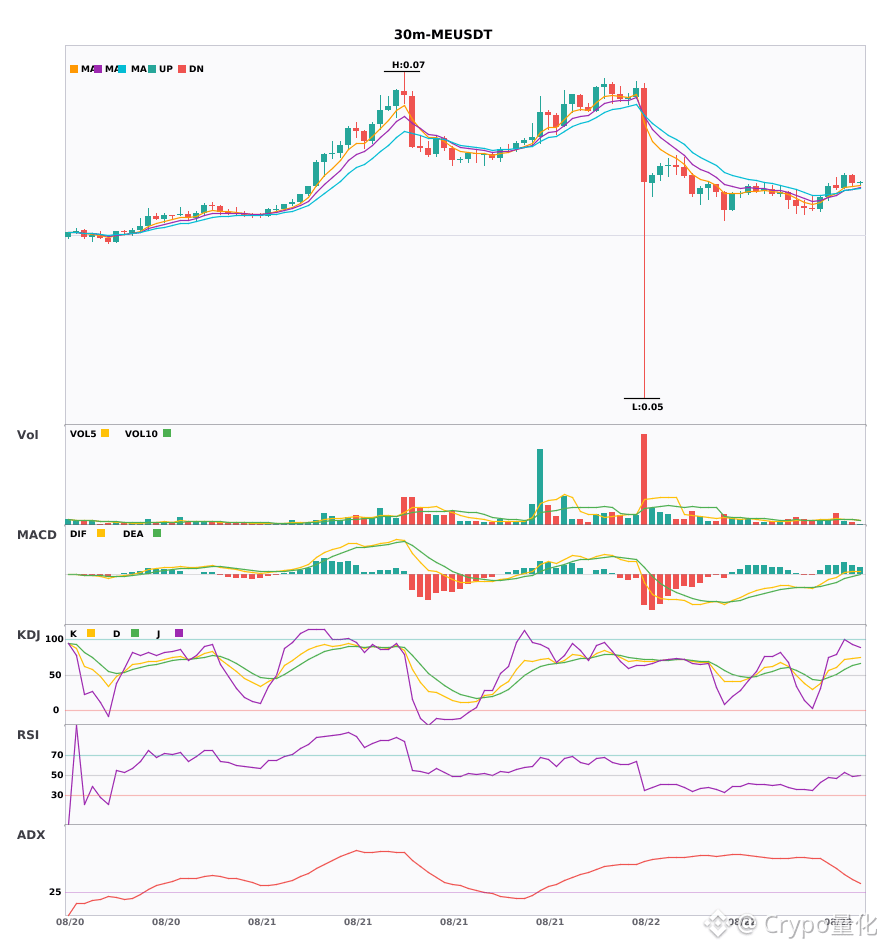885x950 pixels.
Task: Click the cyan MA legend swatch
Action: point(122,69)
